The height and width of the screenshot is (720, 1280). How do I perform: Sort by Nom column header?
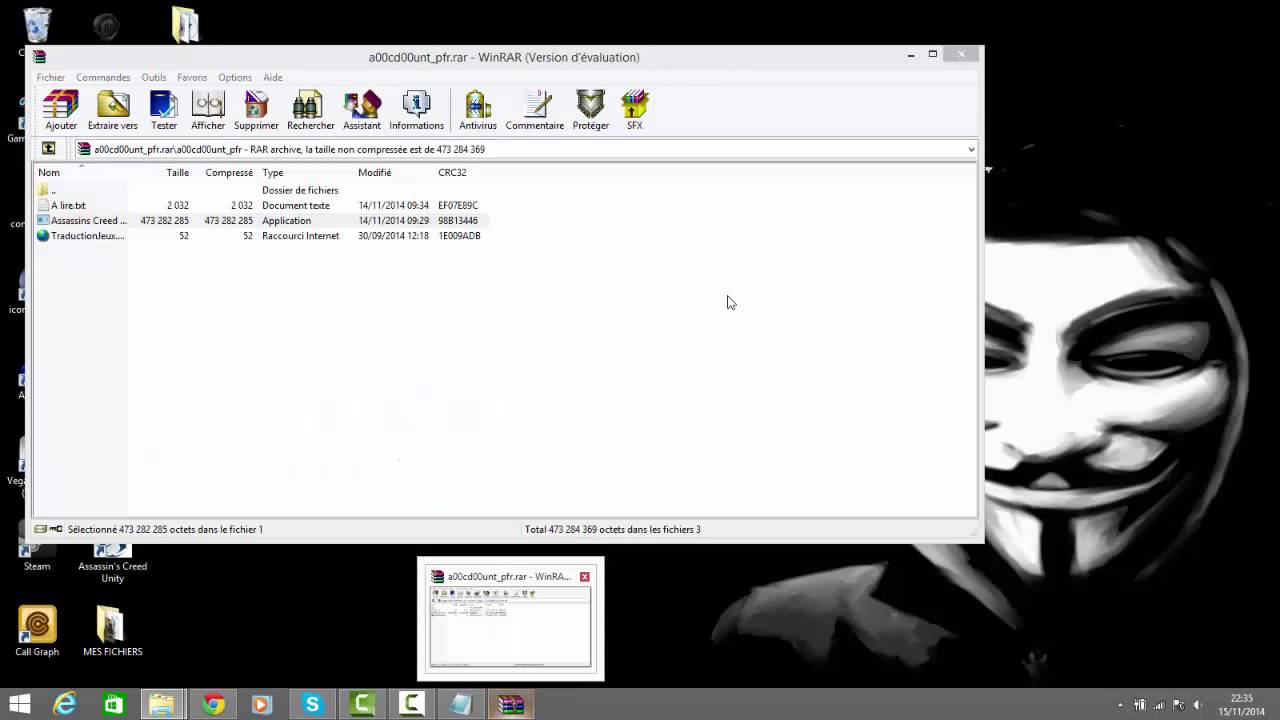(80, 173)
